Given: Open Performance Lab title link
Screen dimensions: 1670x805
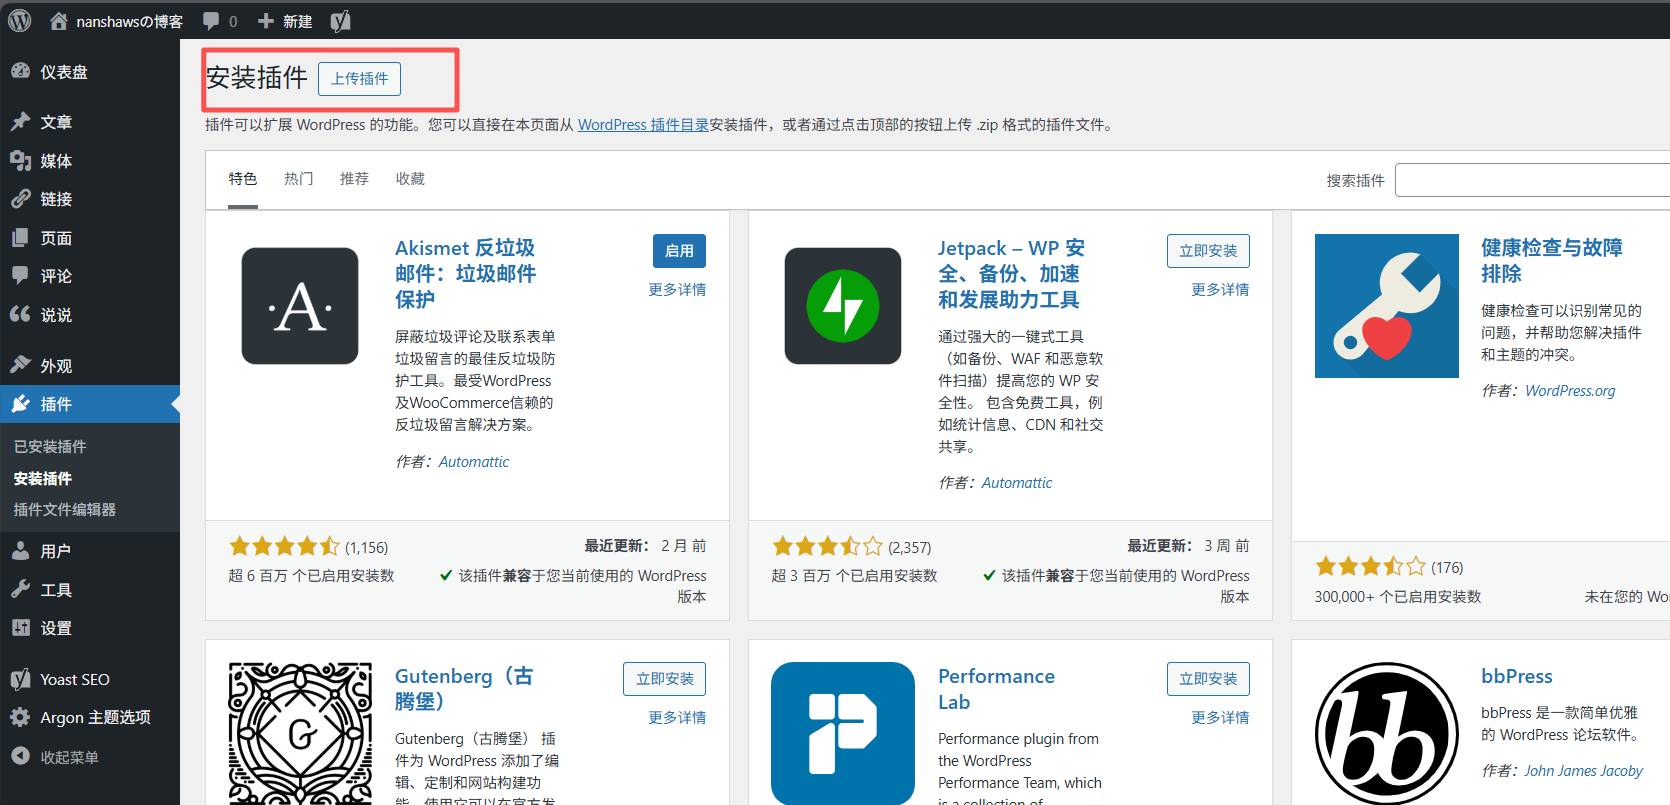Looking at the screenshot, I should pos(996,689).
